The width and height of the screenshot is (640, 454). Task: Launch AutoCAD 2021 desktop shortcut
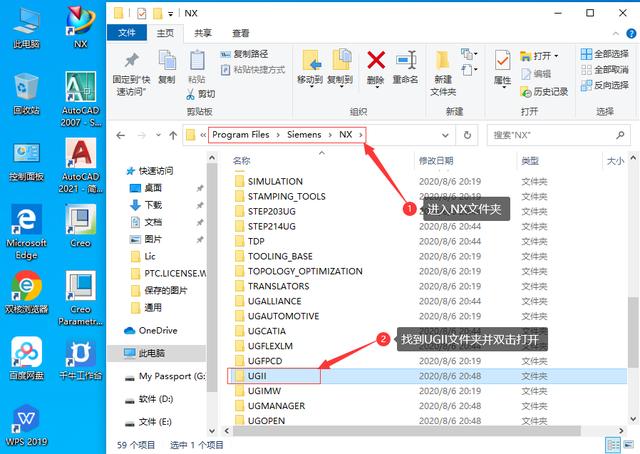tap(80, 165)
